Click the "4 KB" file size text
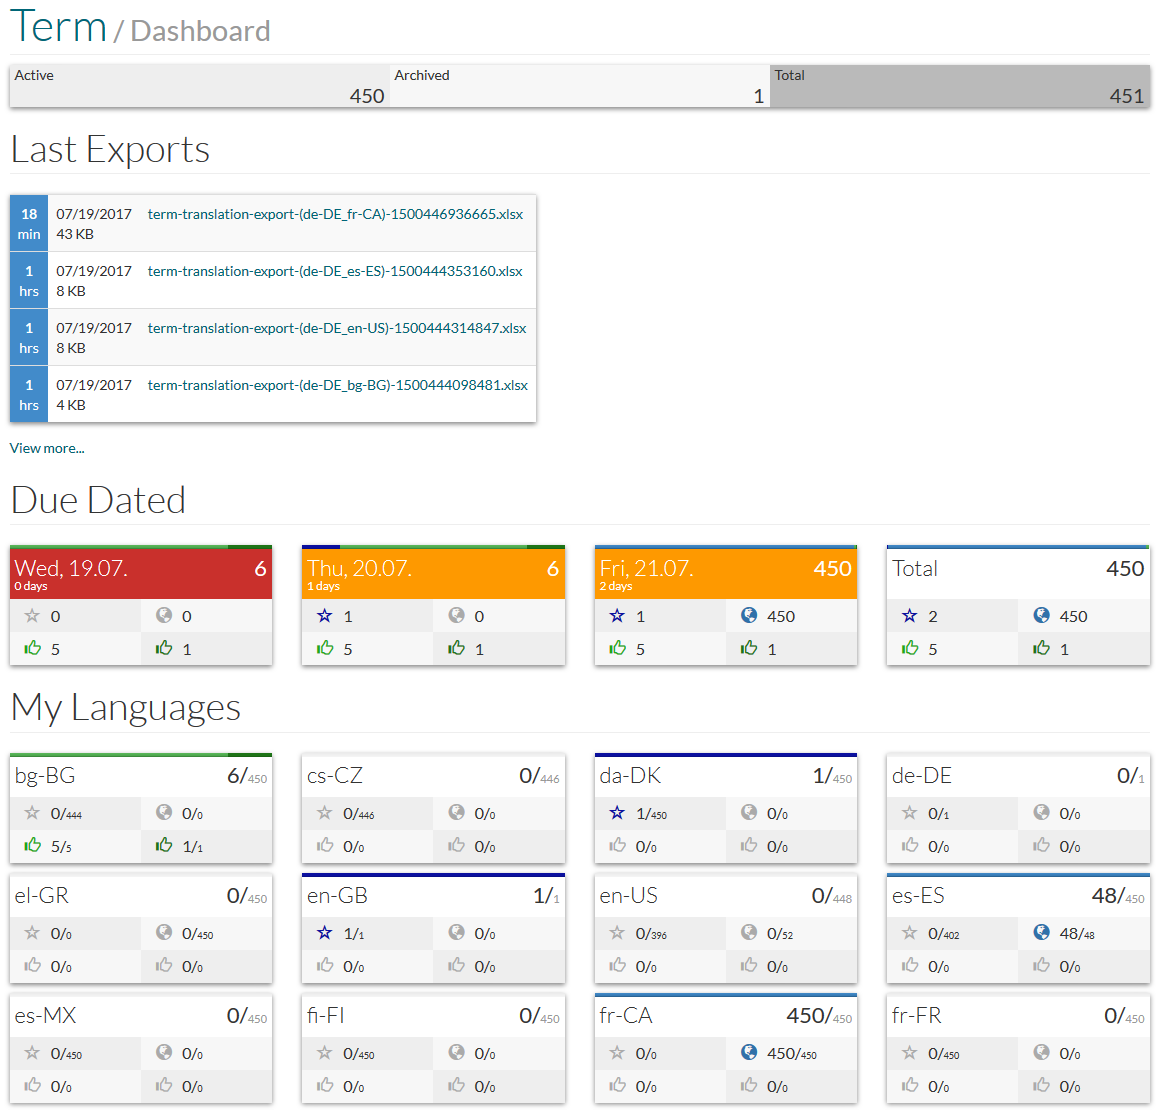Screen dimensions: 1162x1110 coord(71,405)
